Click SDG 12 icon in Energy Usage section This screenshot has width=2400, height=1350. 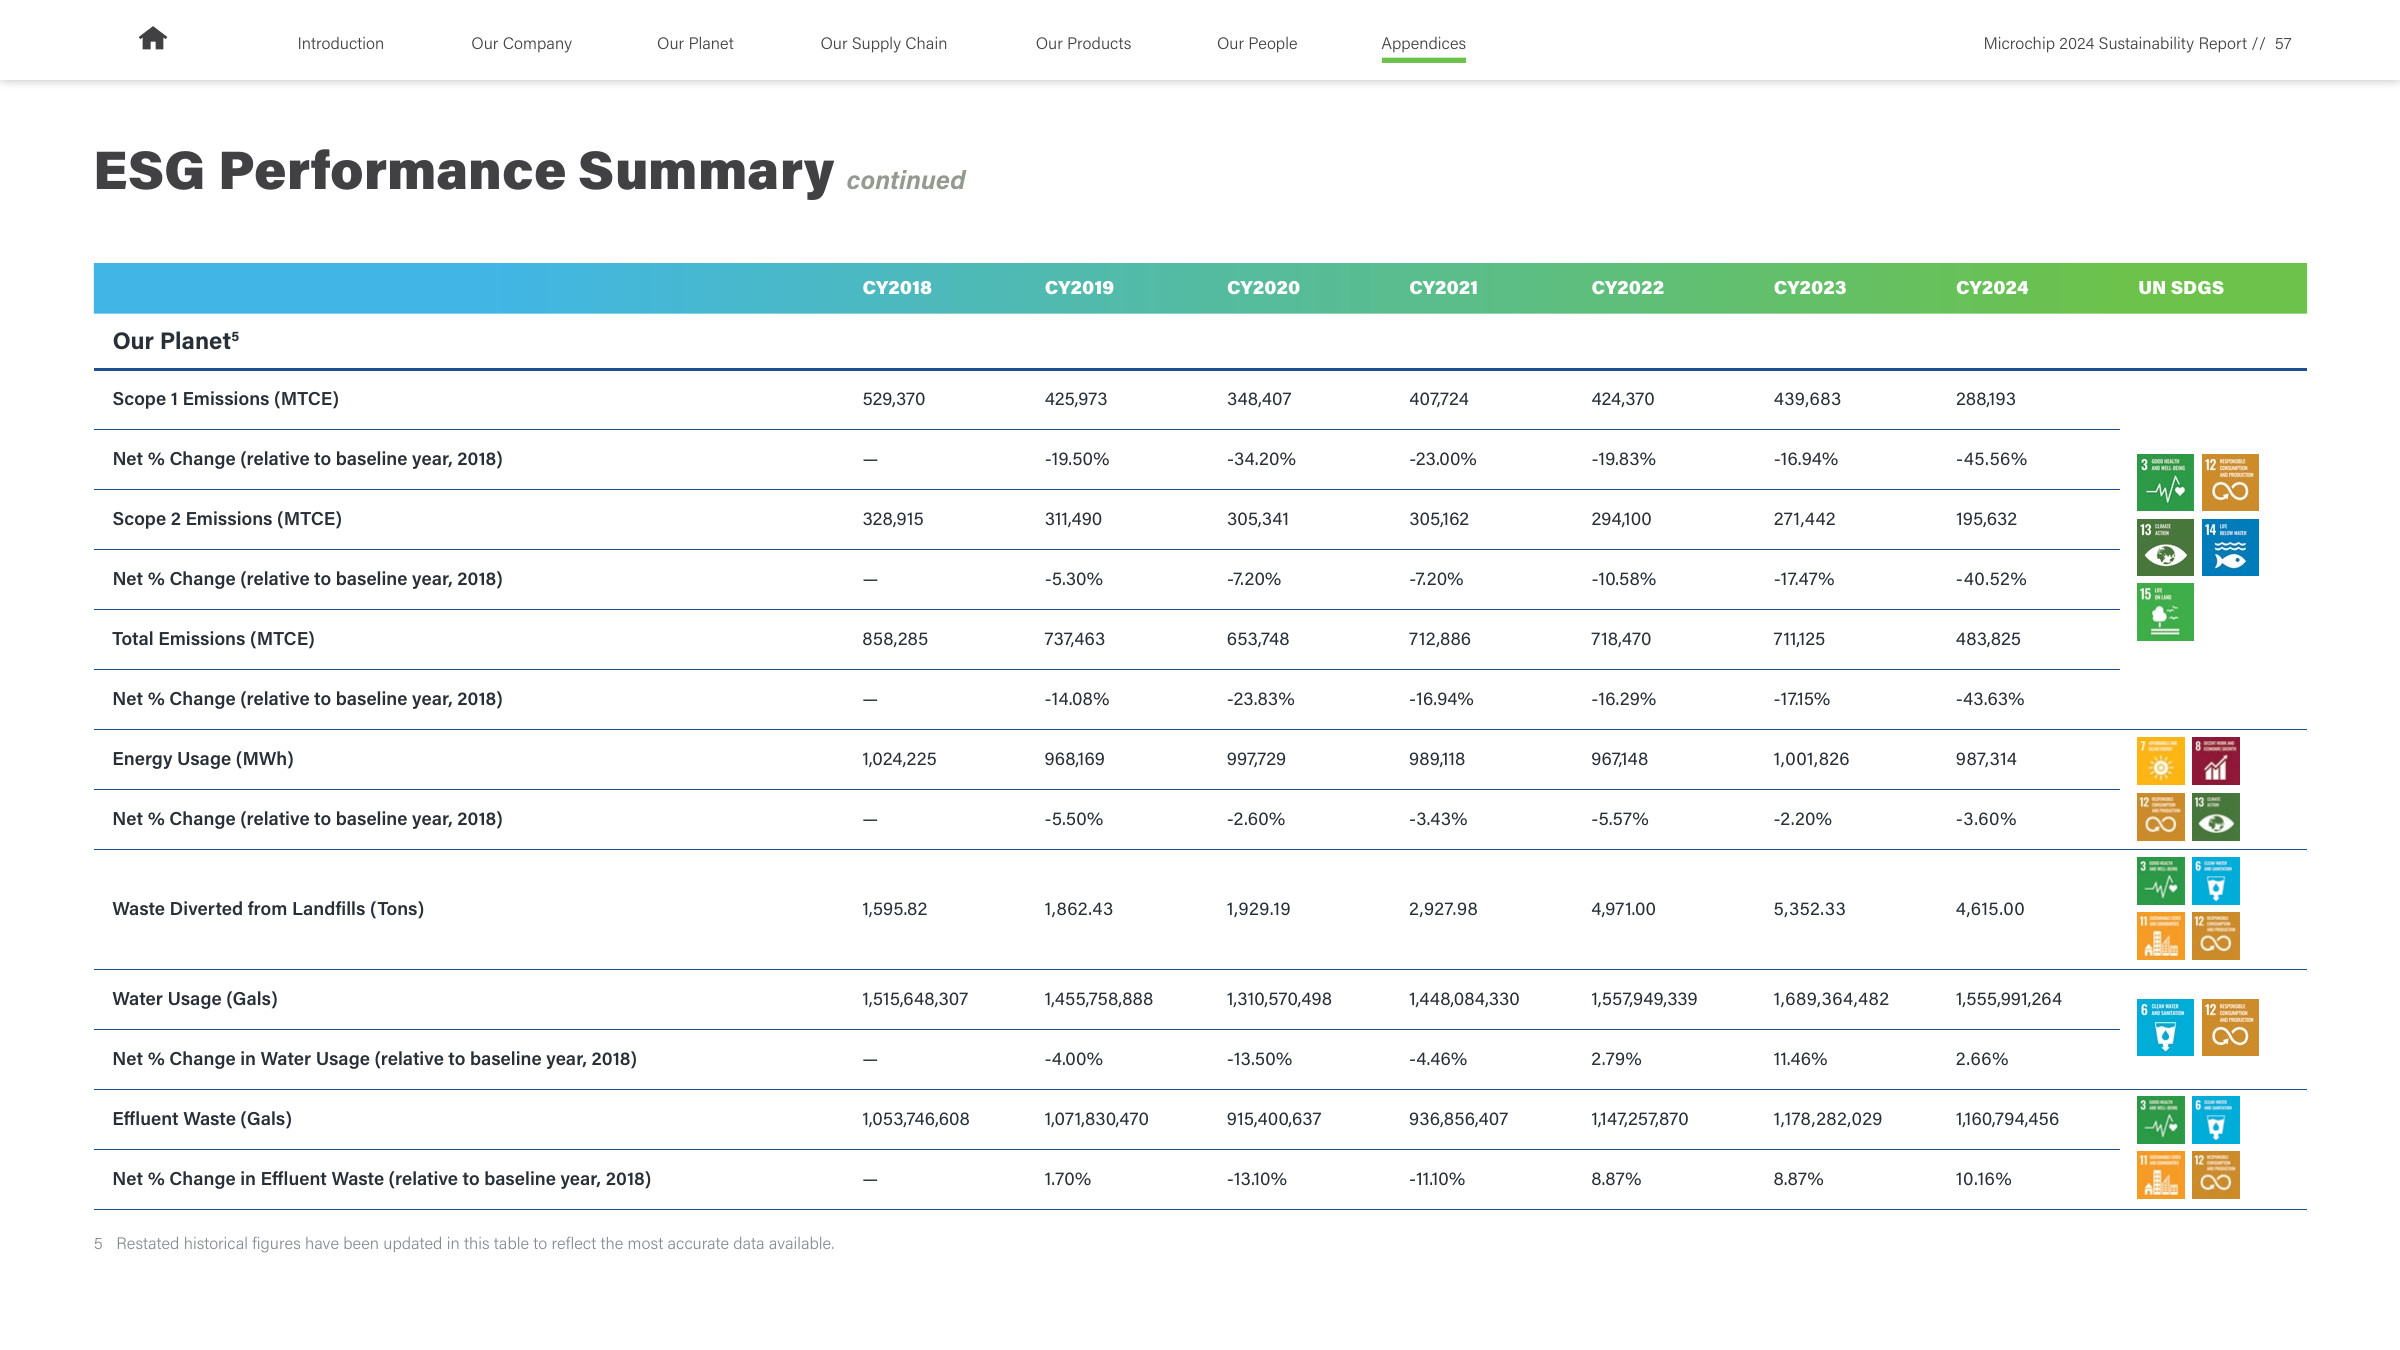tap(2161, 817)
